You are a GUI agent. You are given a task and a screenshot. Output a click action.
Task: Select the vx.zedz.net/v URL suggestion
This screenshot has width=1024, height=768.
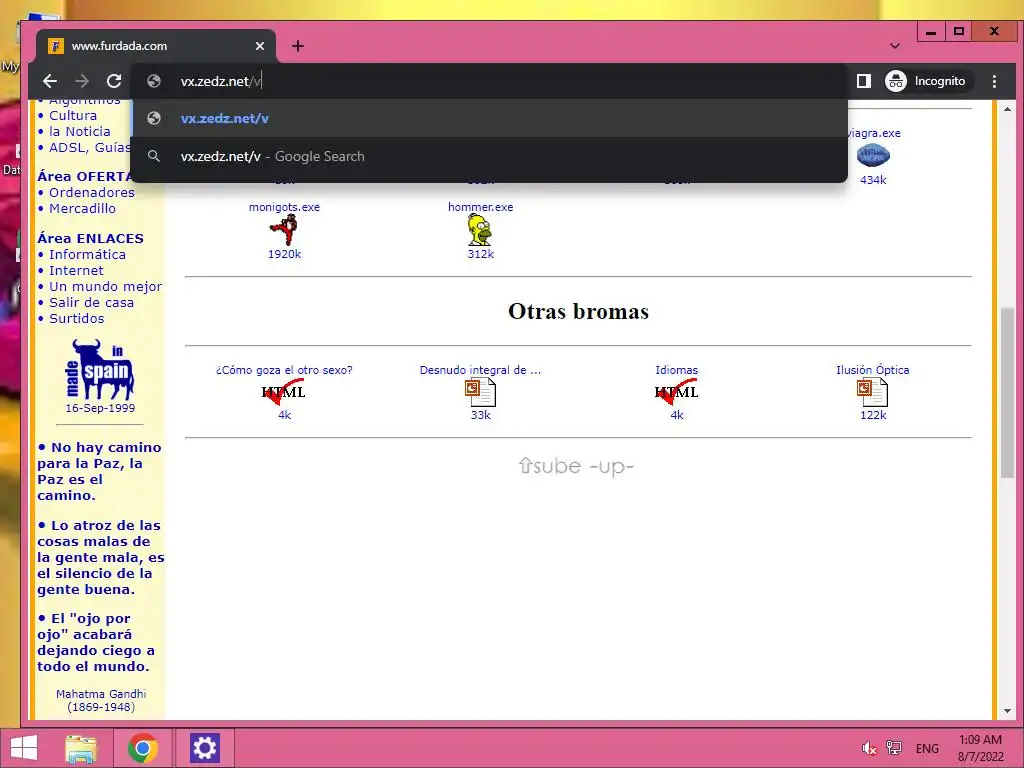tap(489, 118)
